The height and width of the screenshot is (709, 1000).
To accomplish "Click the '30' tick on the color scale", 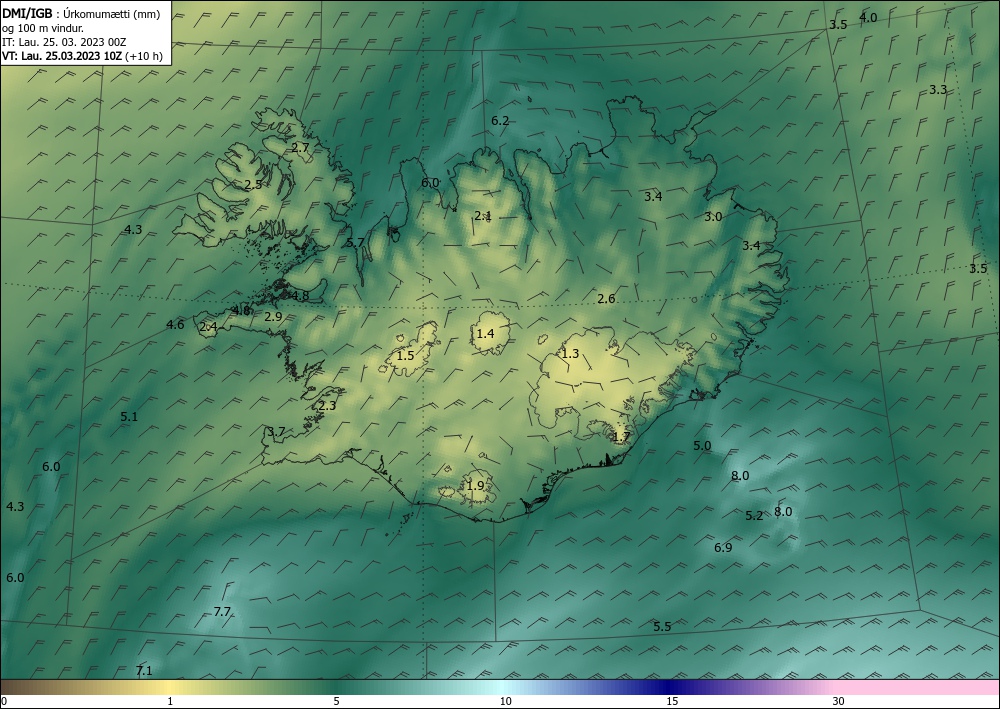I will pyautogui.click(x=838, y=702).
